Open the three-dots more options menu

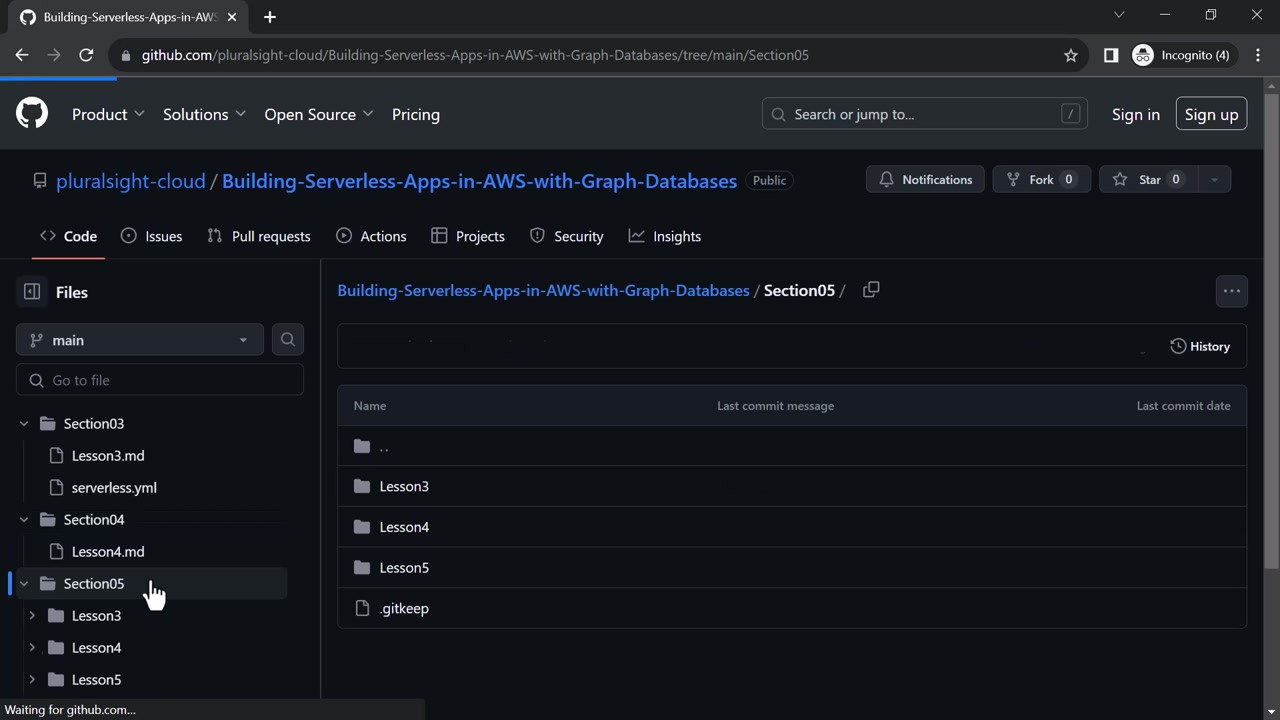tap(1231, 291)
